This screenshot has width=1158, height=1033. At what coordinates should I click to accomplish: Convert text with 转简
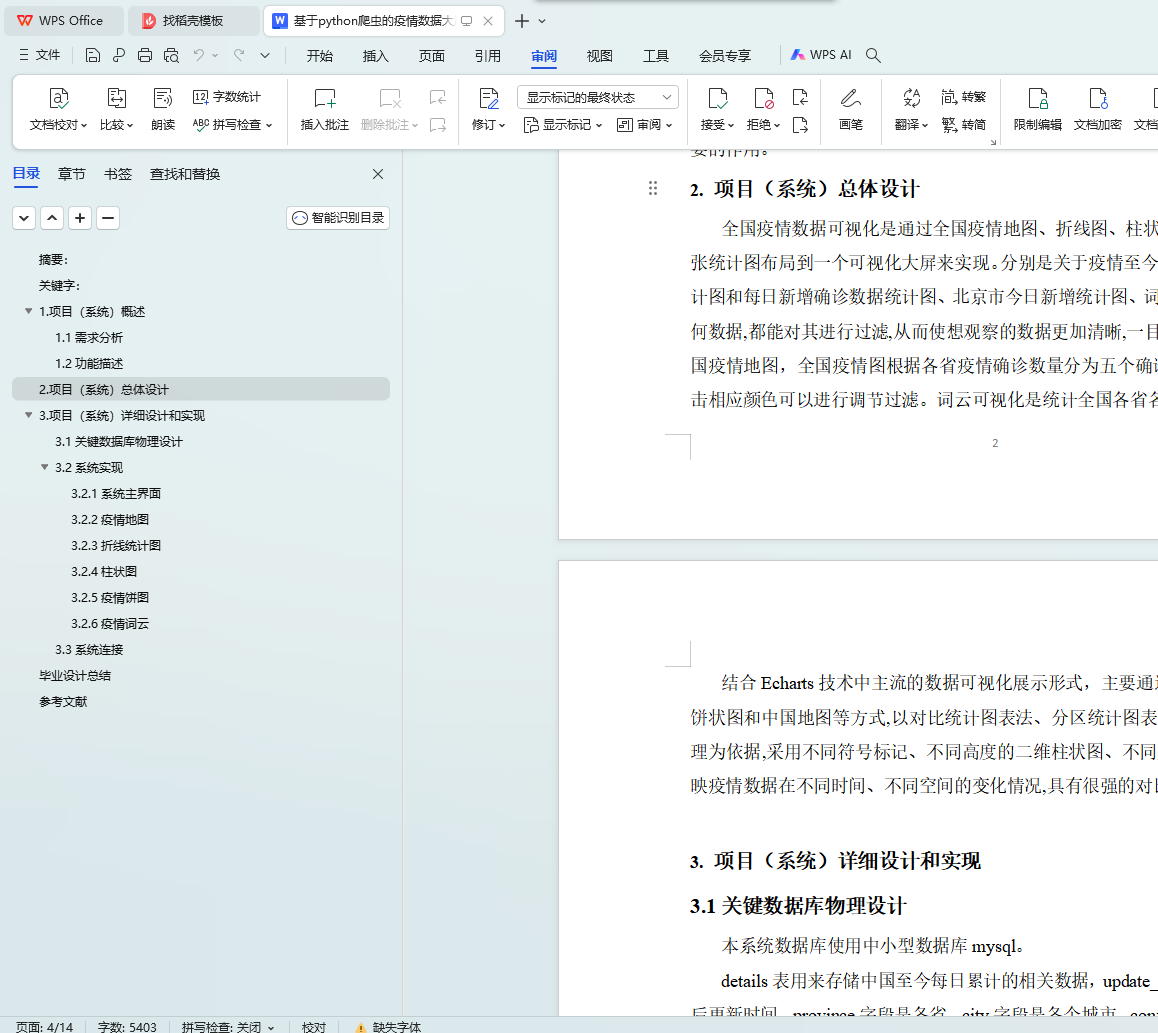point(964,125)
